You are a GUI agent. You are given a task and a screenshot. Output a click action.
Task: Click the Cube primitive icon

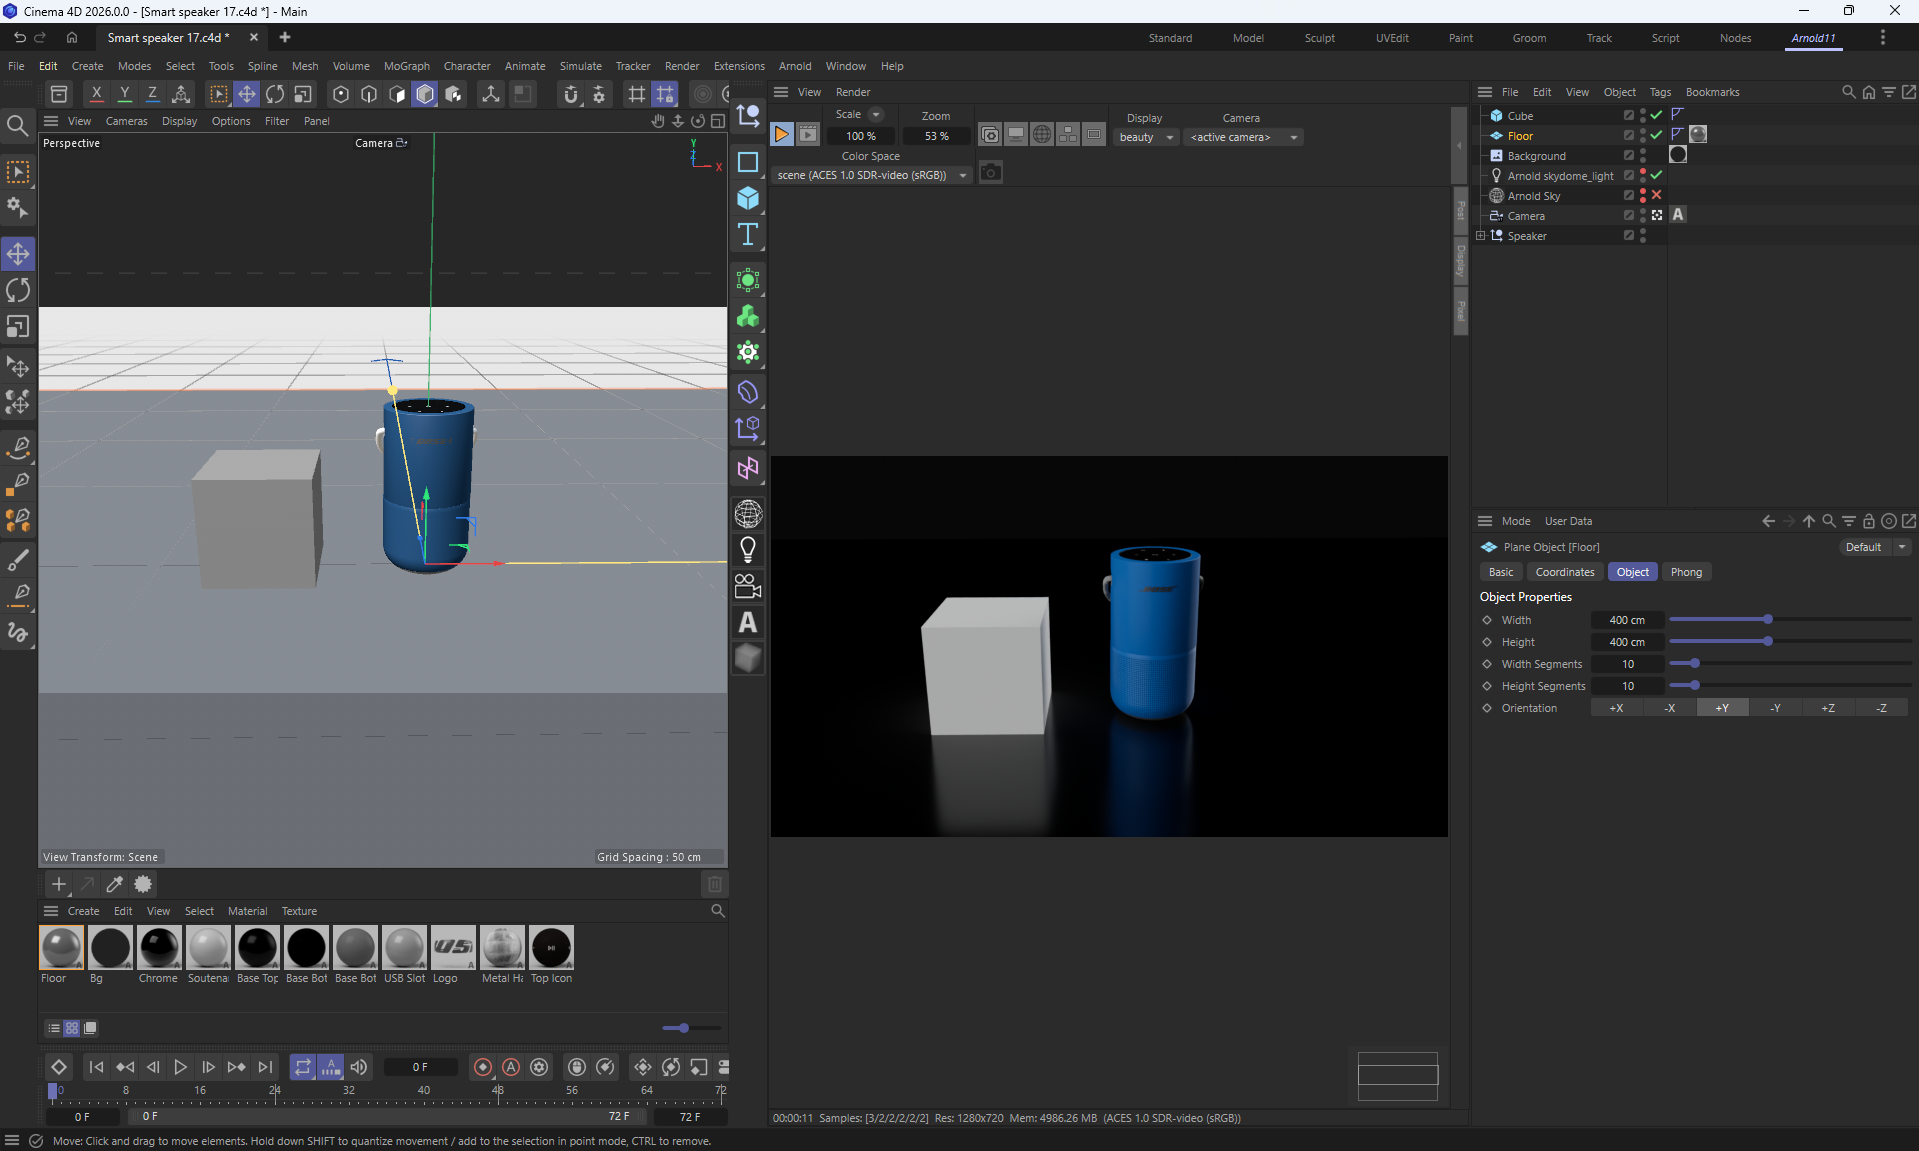[748, 198]
